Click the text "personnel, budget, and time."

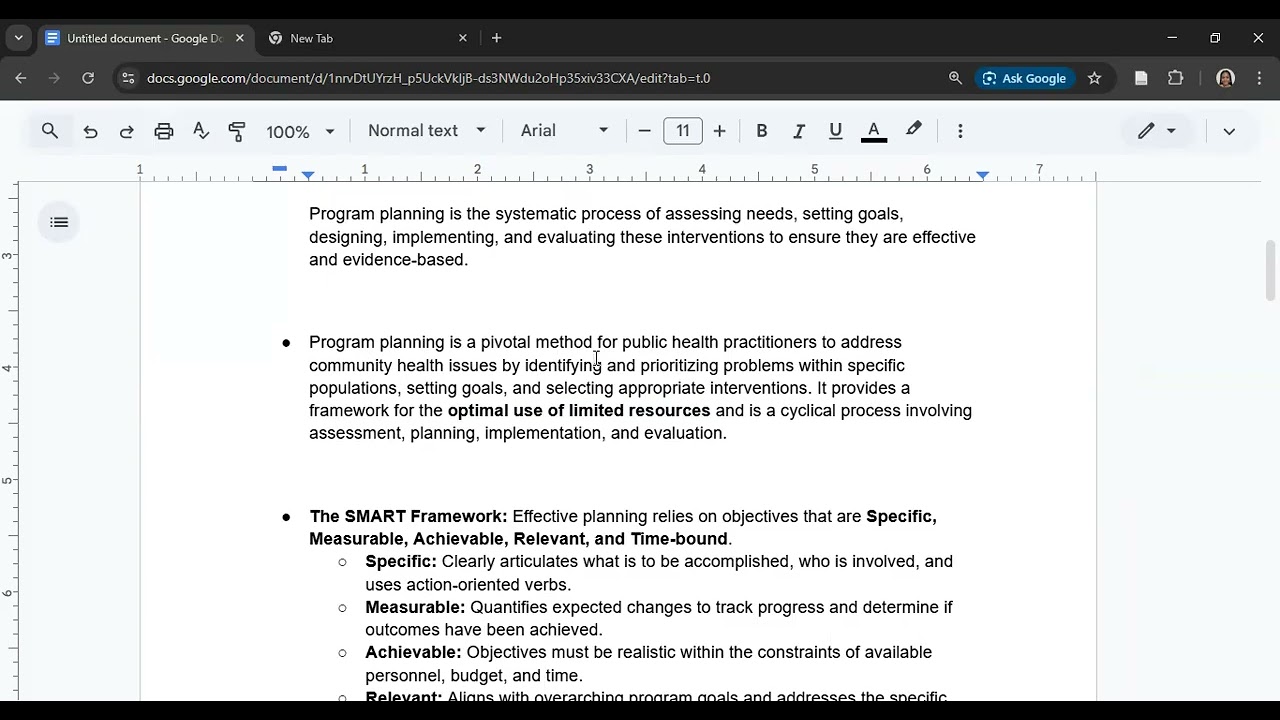[474, 676]
